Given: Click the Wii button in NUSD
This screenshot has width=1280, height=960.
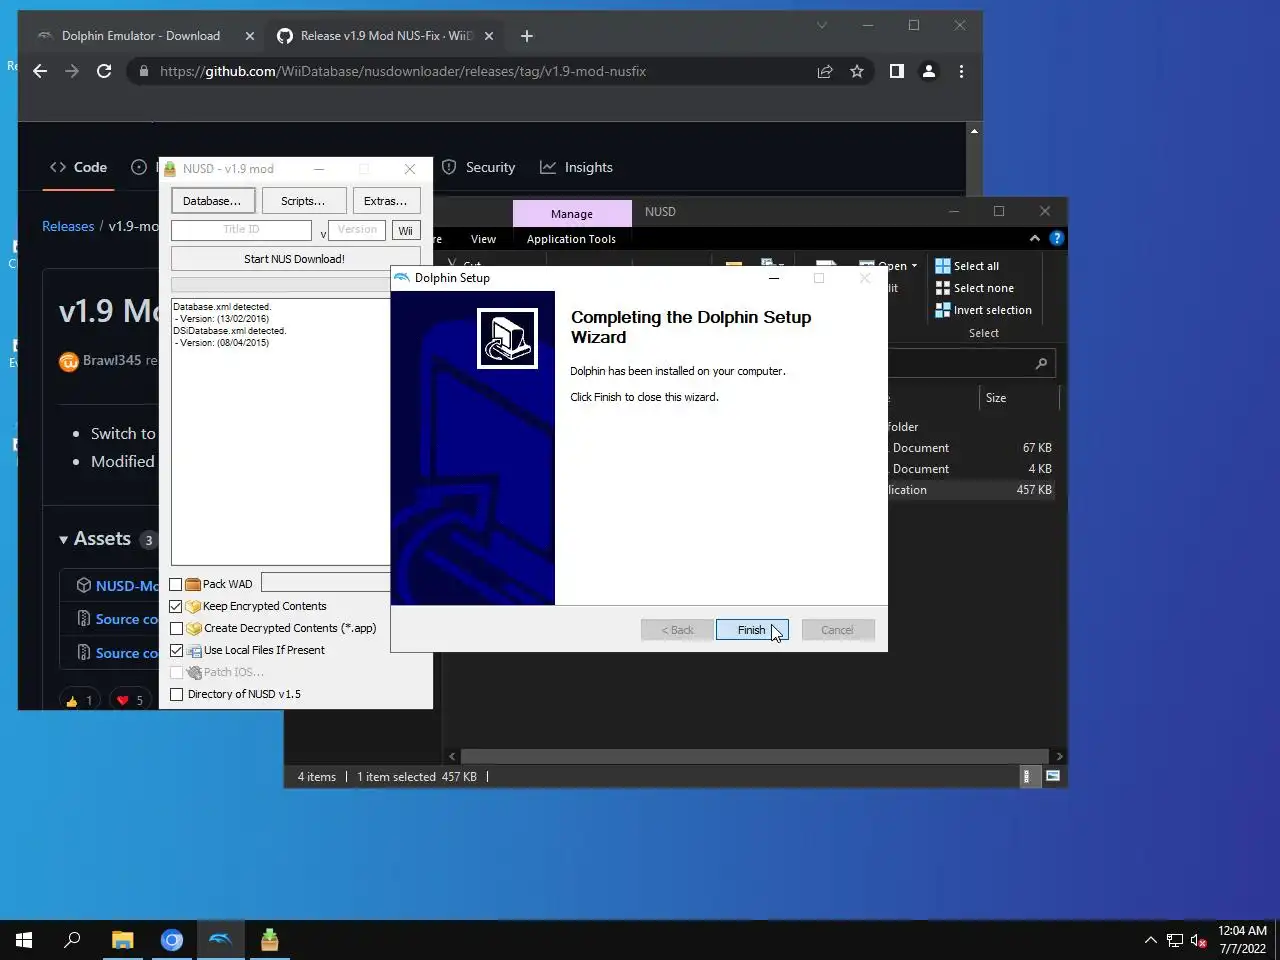Looking at the screenshot, I should tap(405, 231).
